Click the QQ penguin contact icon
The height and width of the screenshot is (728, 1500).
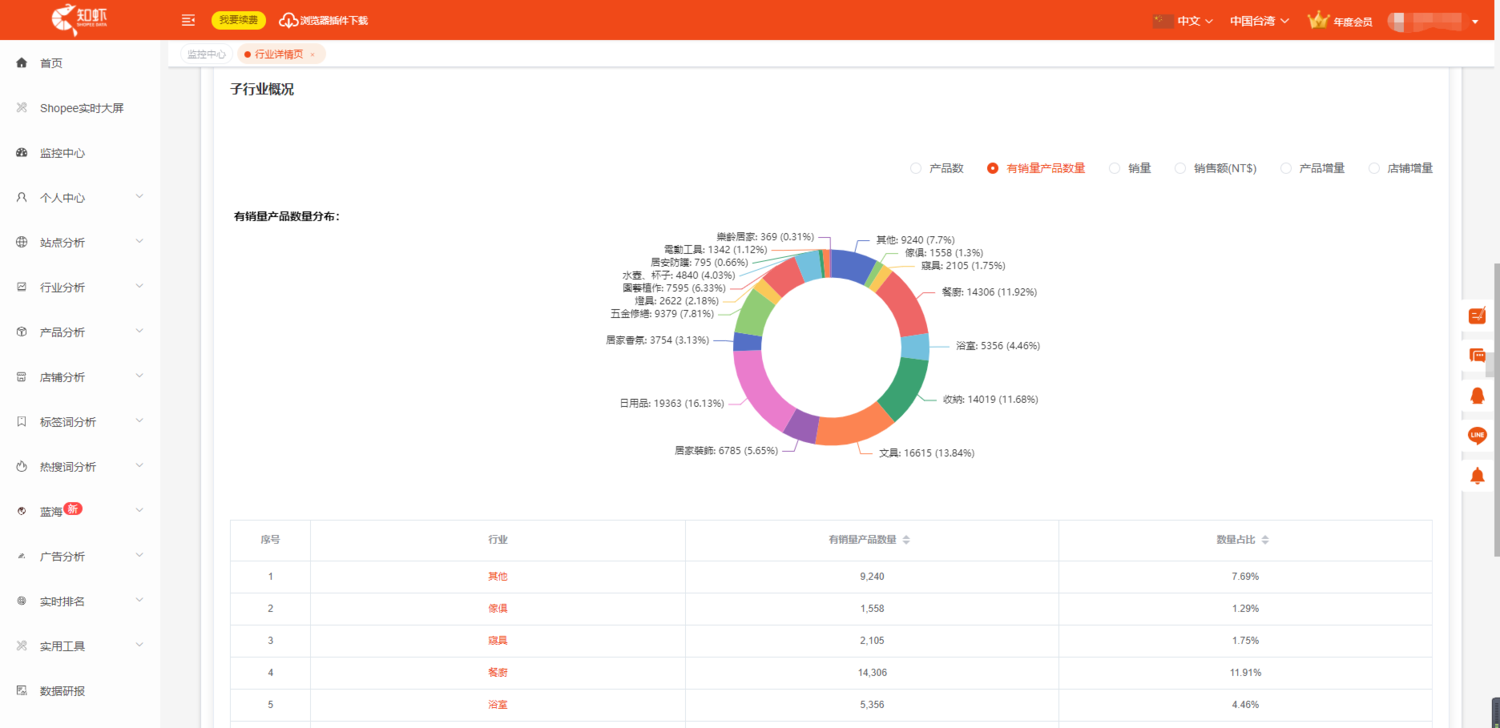click(1477, 396)
